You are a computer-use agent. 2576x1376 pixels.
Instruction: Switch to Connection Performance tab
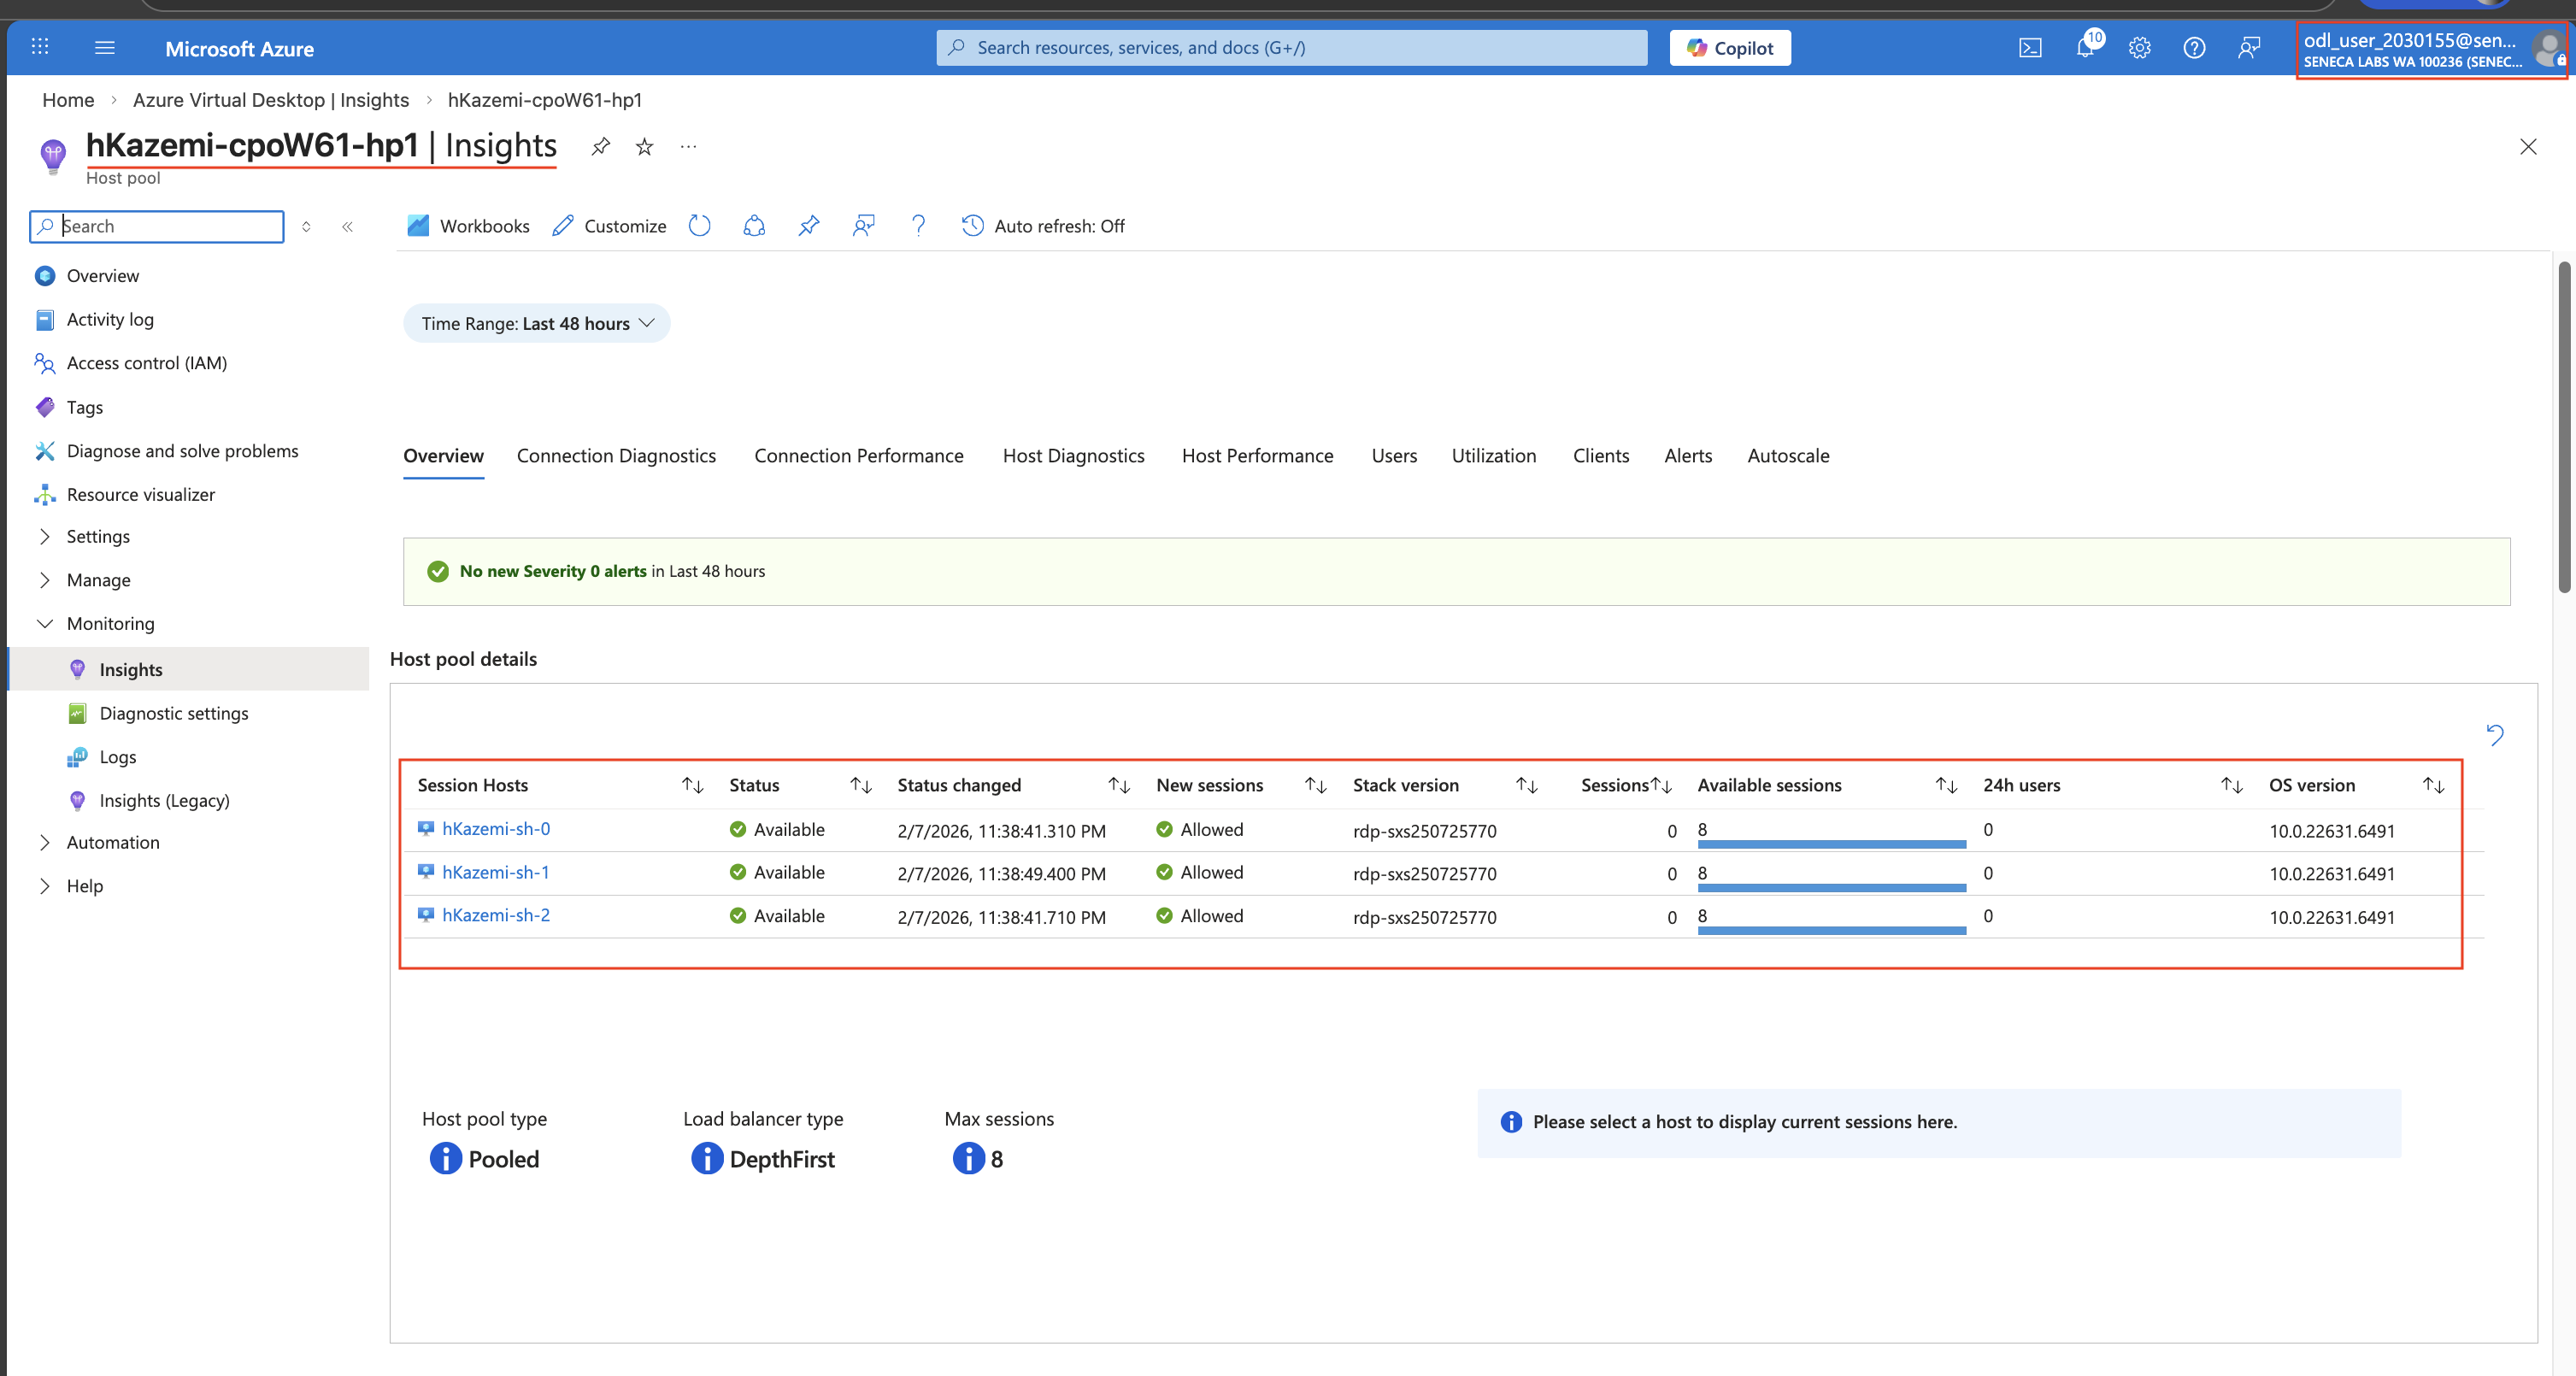tap(859, 456)
